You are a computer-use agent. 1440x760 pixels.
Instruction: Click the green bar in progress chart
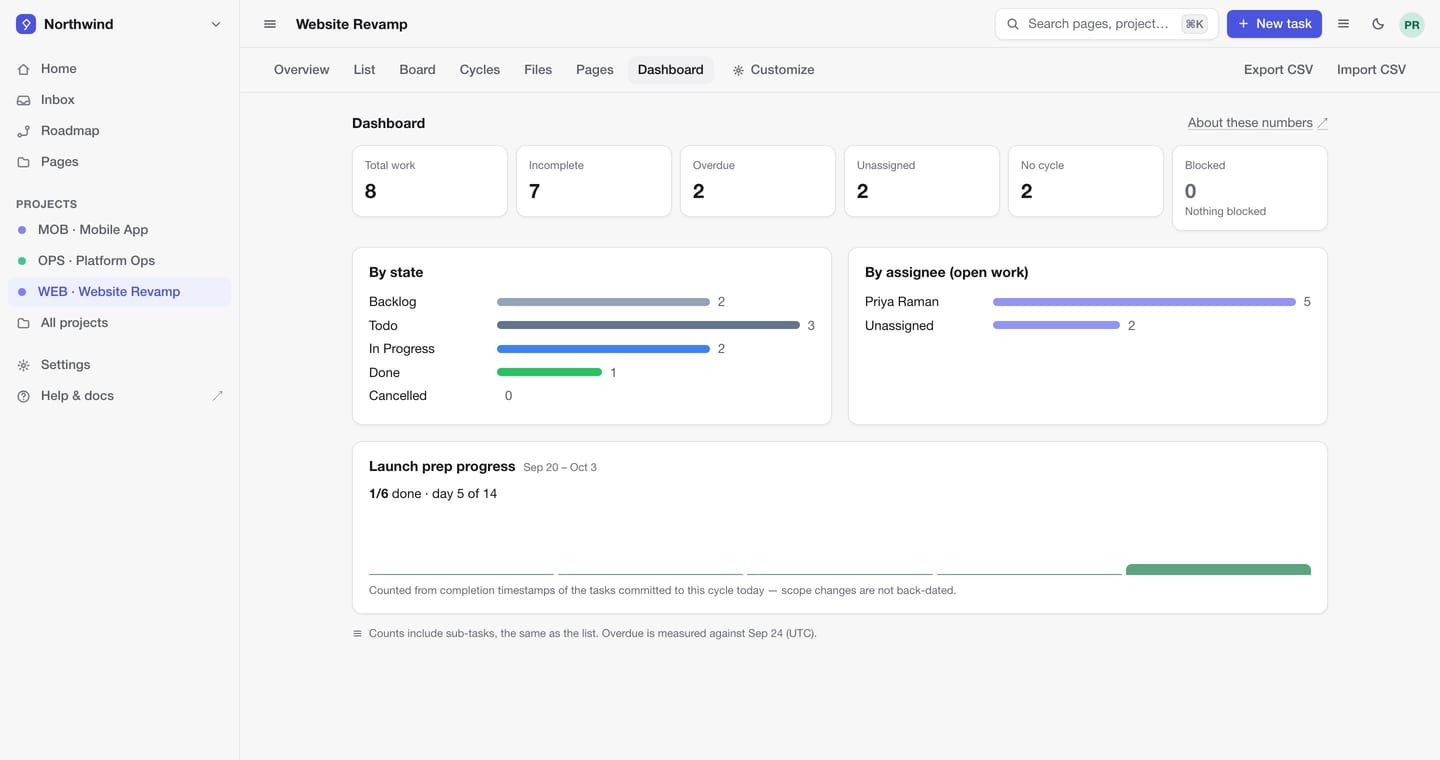(x=1218, y=570)
